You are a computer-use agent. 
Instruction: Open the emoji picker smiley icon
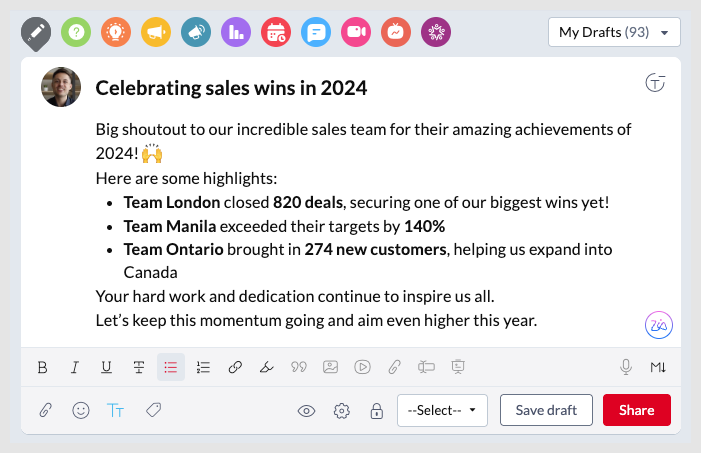pos(80,410)
